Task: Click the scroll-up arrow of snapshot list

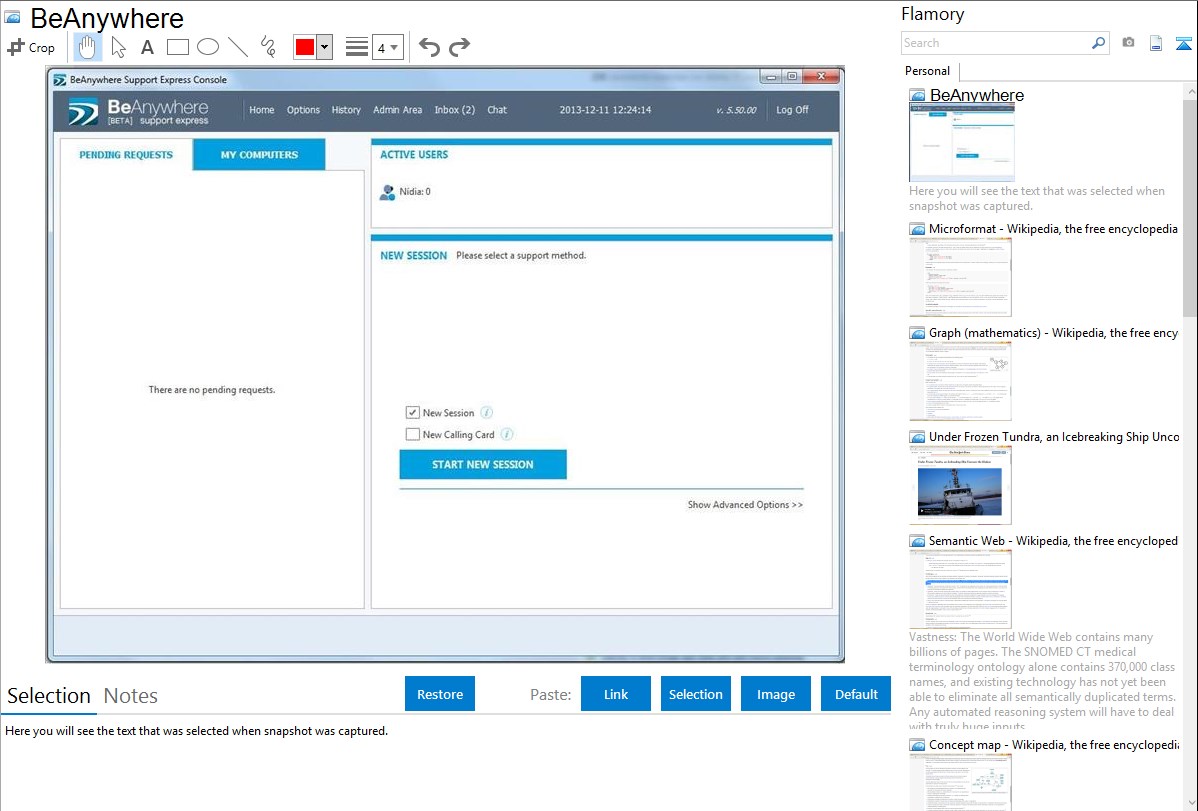Action: coord(1190,91)
